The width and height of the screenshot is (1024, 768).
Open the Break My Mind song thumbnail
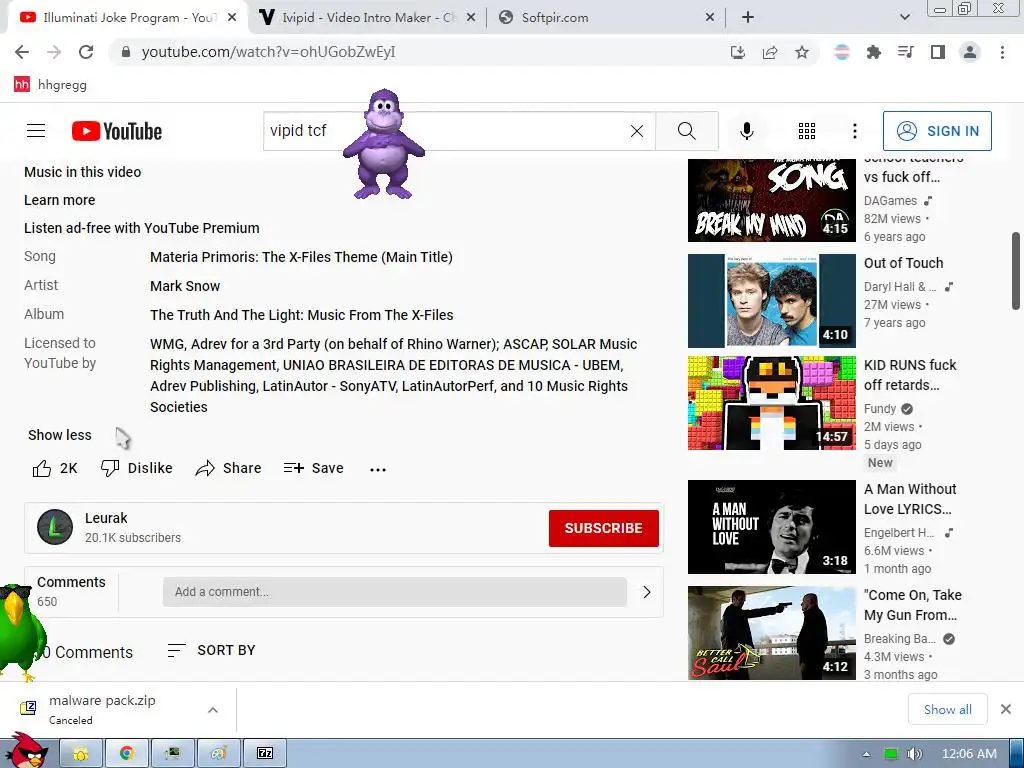pos(771,200)
